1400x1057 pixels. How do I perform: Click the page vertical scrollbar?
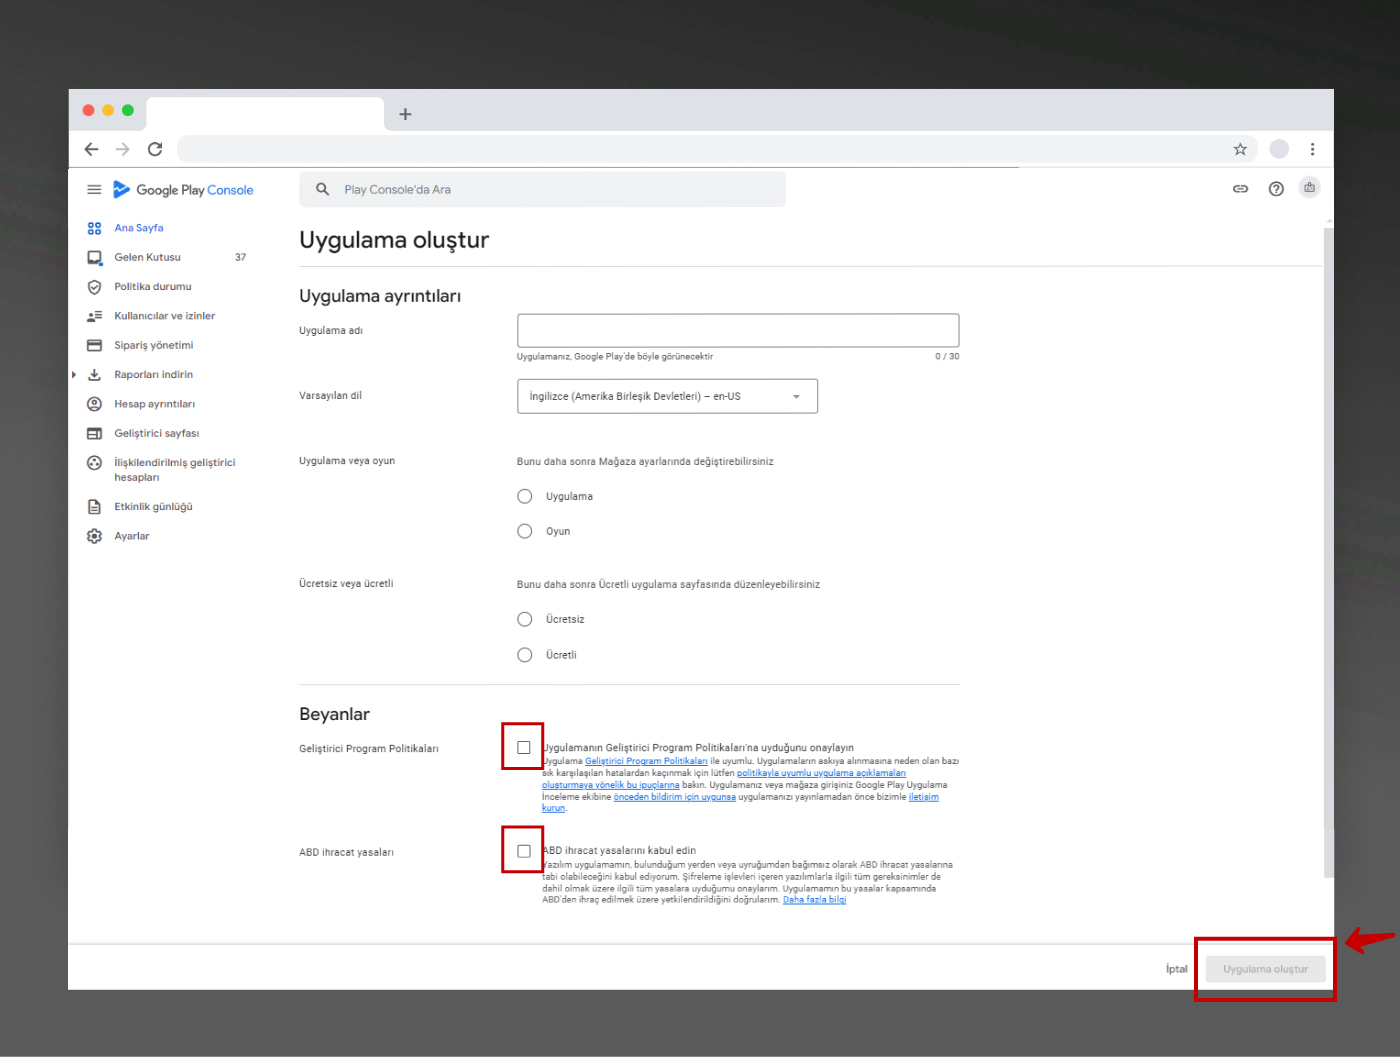(x=1328, y=553)
